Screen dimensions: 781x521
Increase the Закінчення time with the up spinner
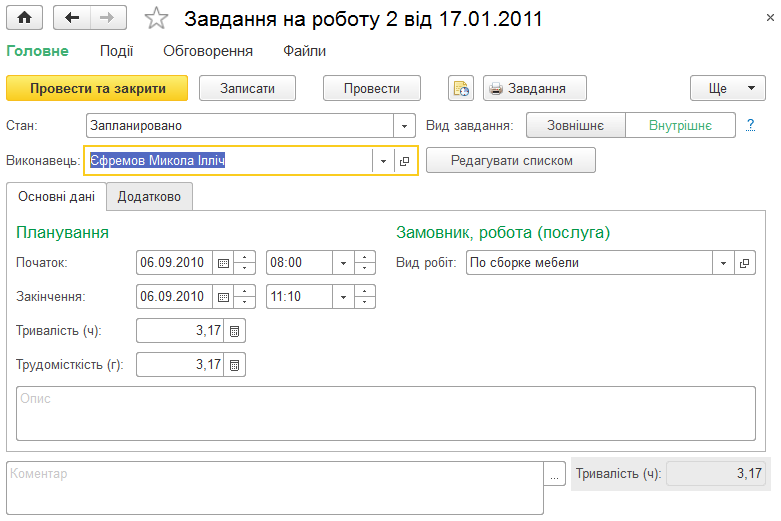[365, 291]
